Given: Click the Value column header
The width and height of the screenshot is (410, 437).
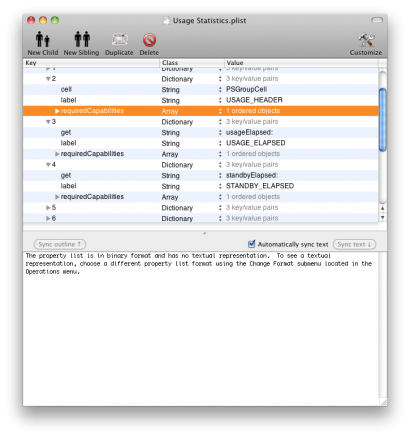Looking at the screenshot, I should click(301, 63).
